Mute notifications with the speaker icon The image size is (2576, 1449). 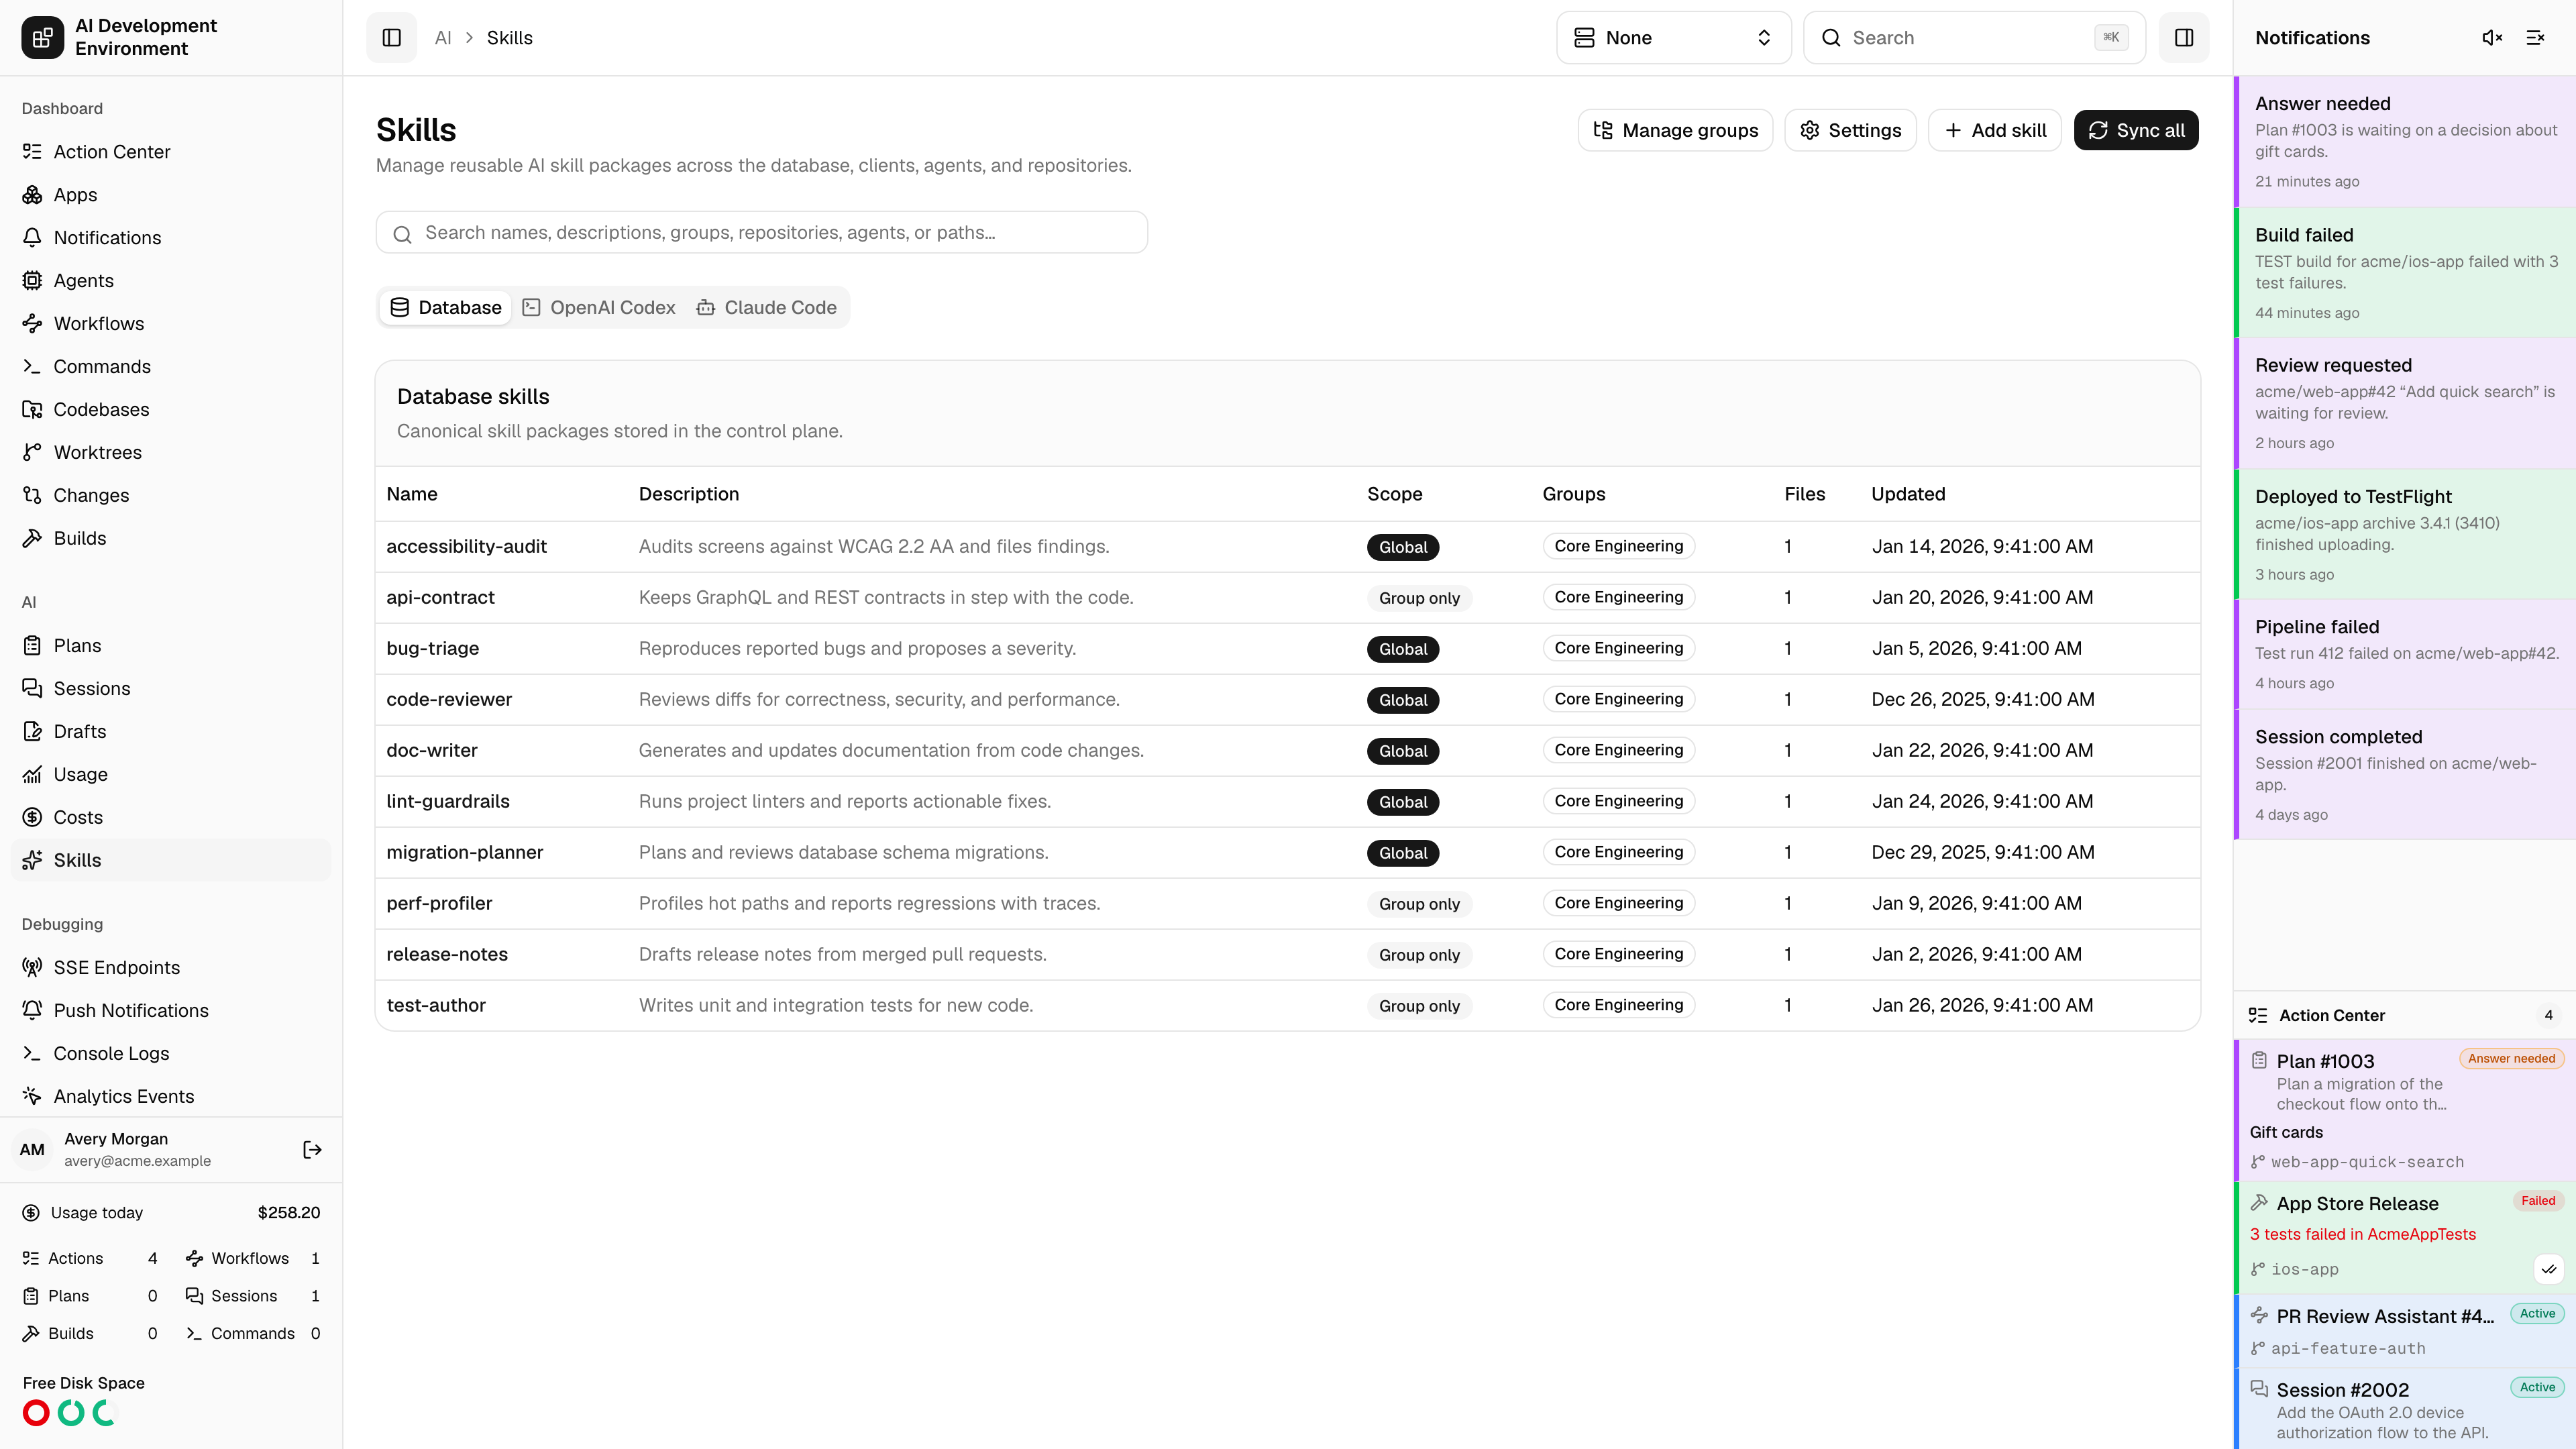(x=2491, y=37)
